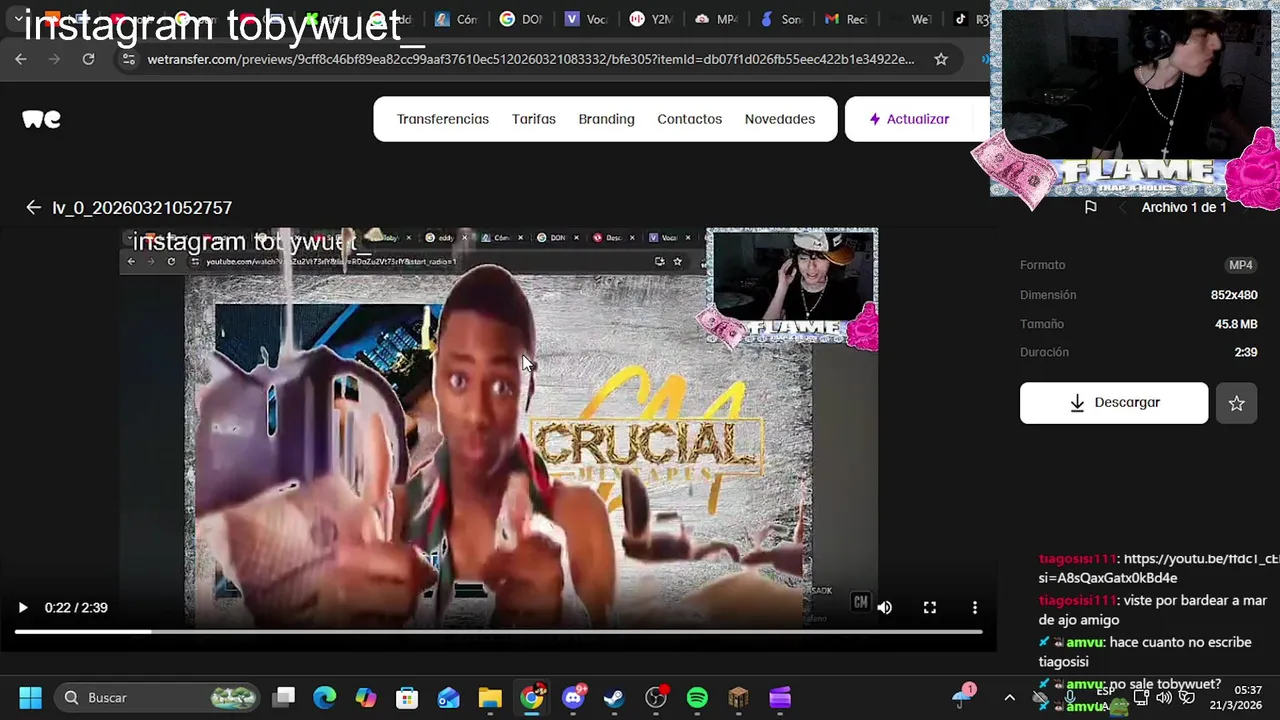
Task: Seek on the video progress bar
Action: click(498, 631)
